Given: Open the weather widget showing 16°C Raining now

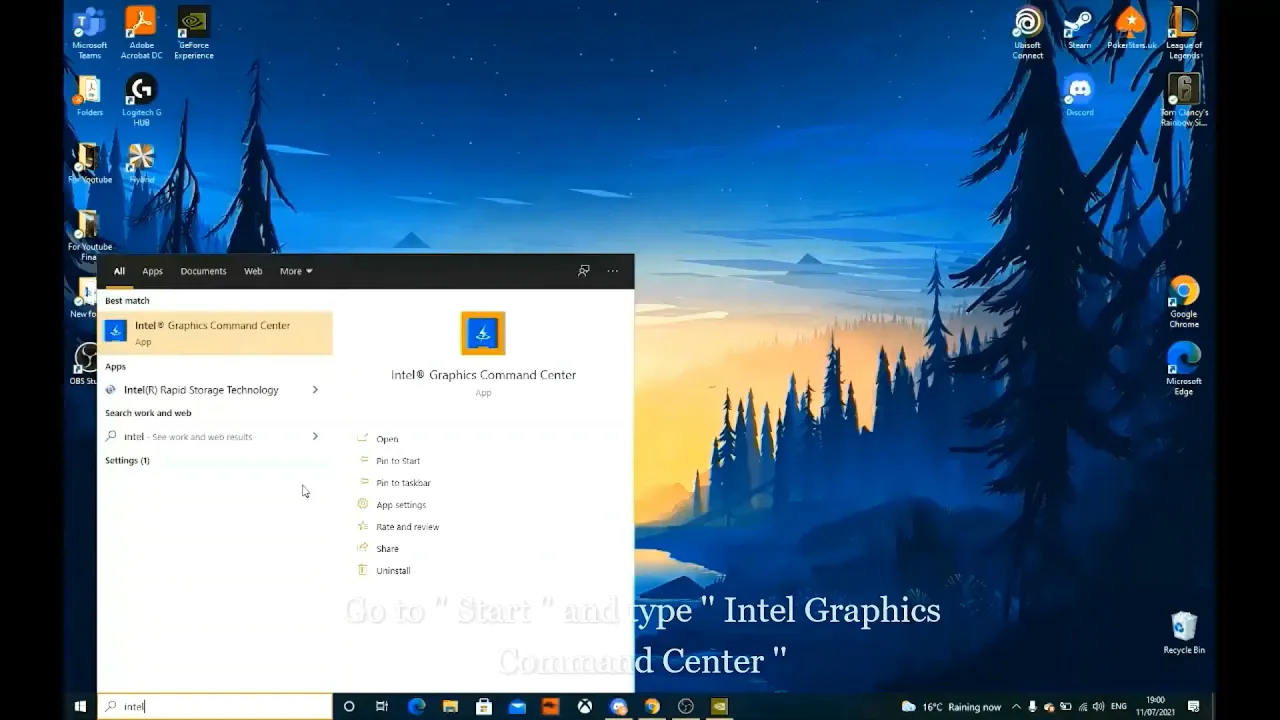Looking at the screenshot, I should coord(951,706).
